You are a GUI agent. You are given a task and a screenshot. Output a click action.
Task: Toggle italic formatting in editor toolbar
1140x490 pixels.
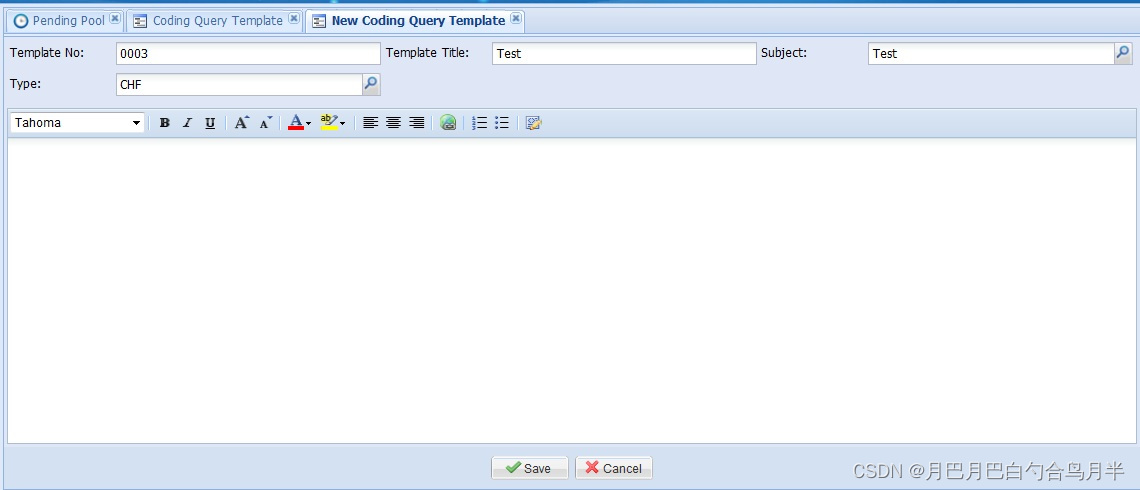point(187,123)
